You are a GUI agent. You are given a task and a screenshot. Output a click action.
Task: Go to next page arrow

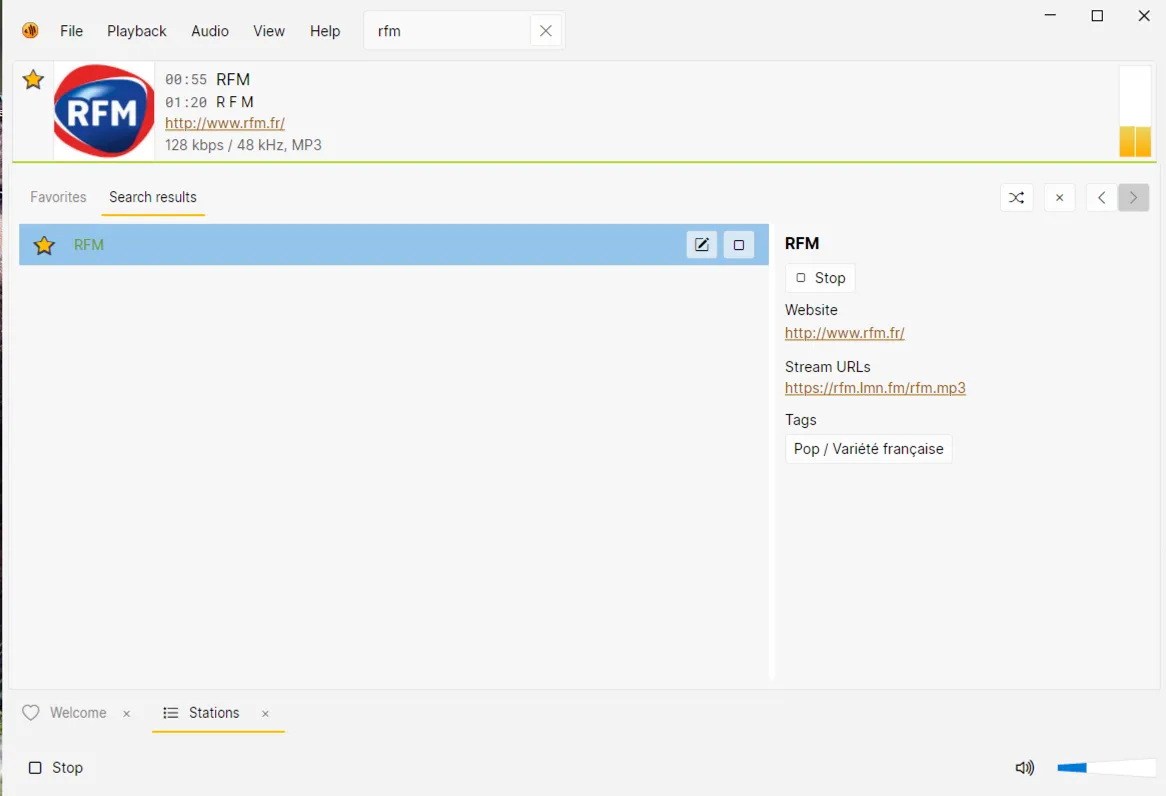coord(1133,198)
